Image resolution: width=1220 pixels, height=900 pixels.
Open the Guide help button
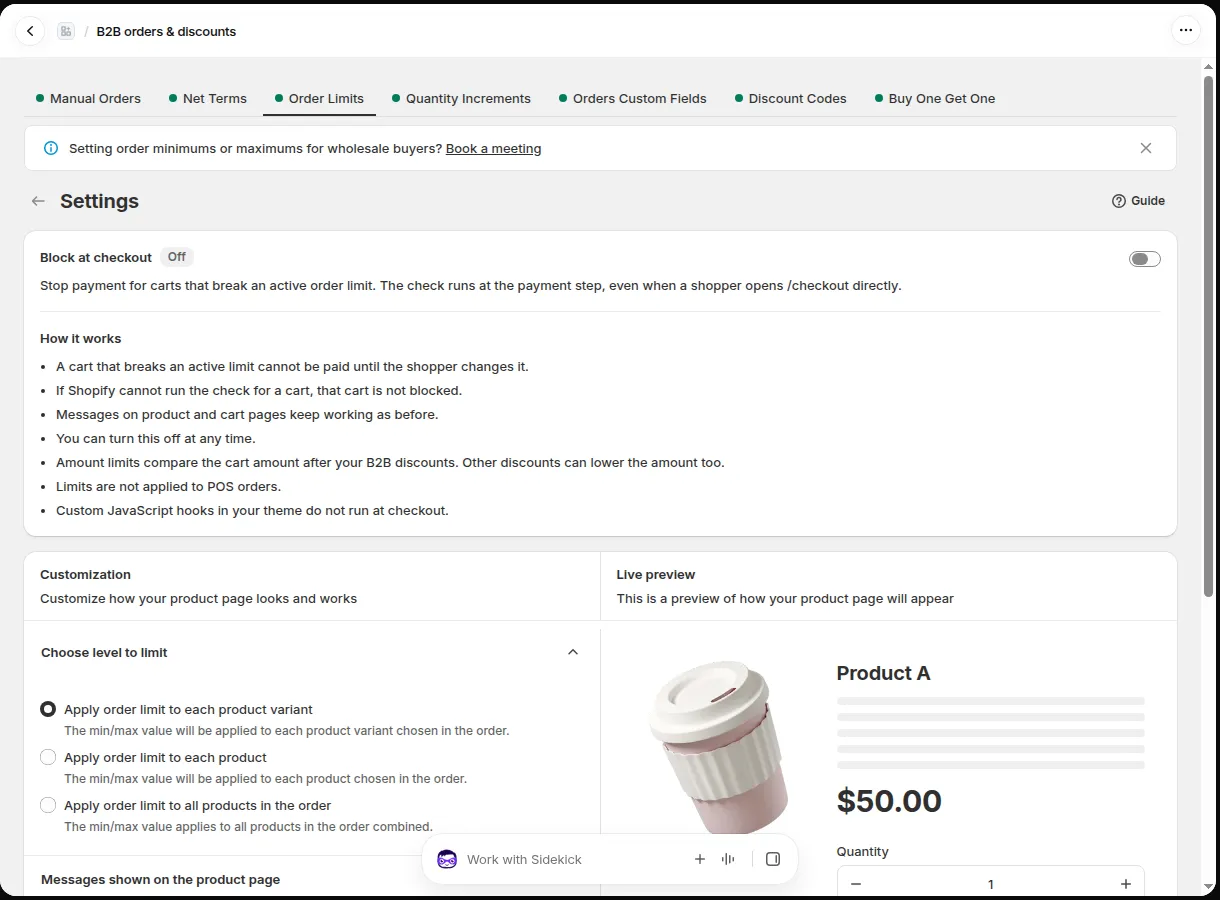tap(1138, 201)
